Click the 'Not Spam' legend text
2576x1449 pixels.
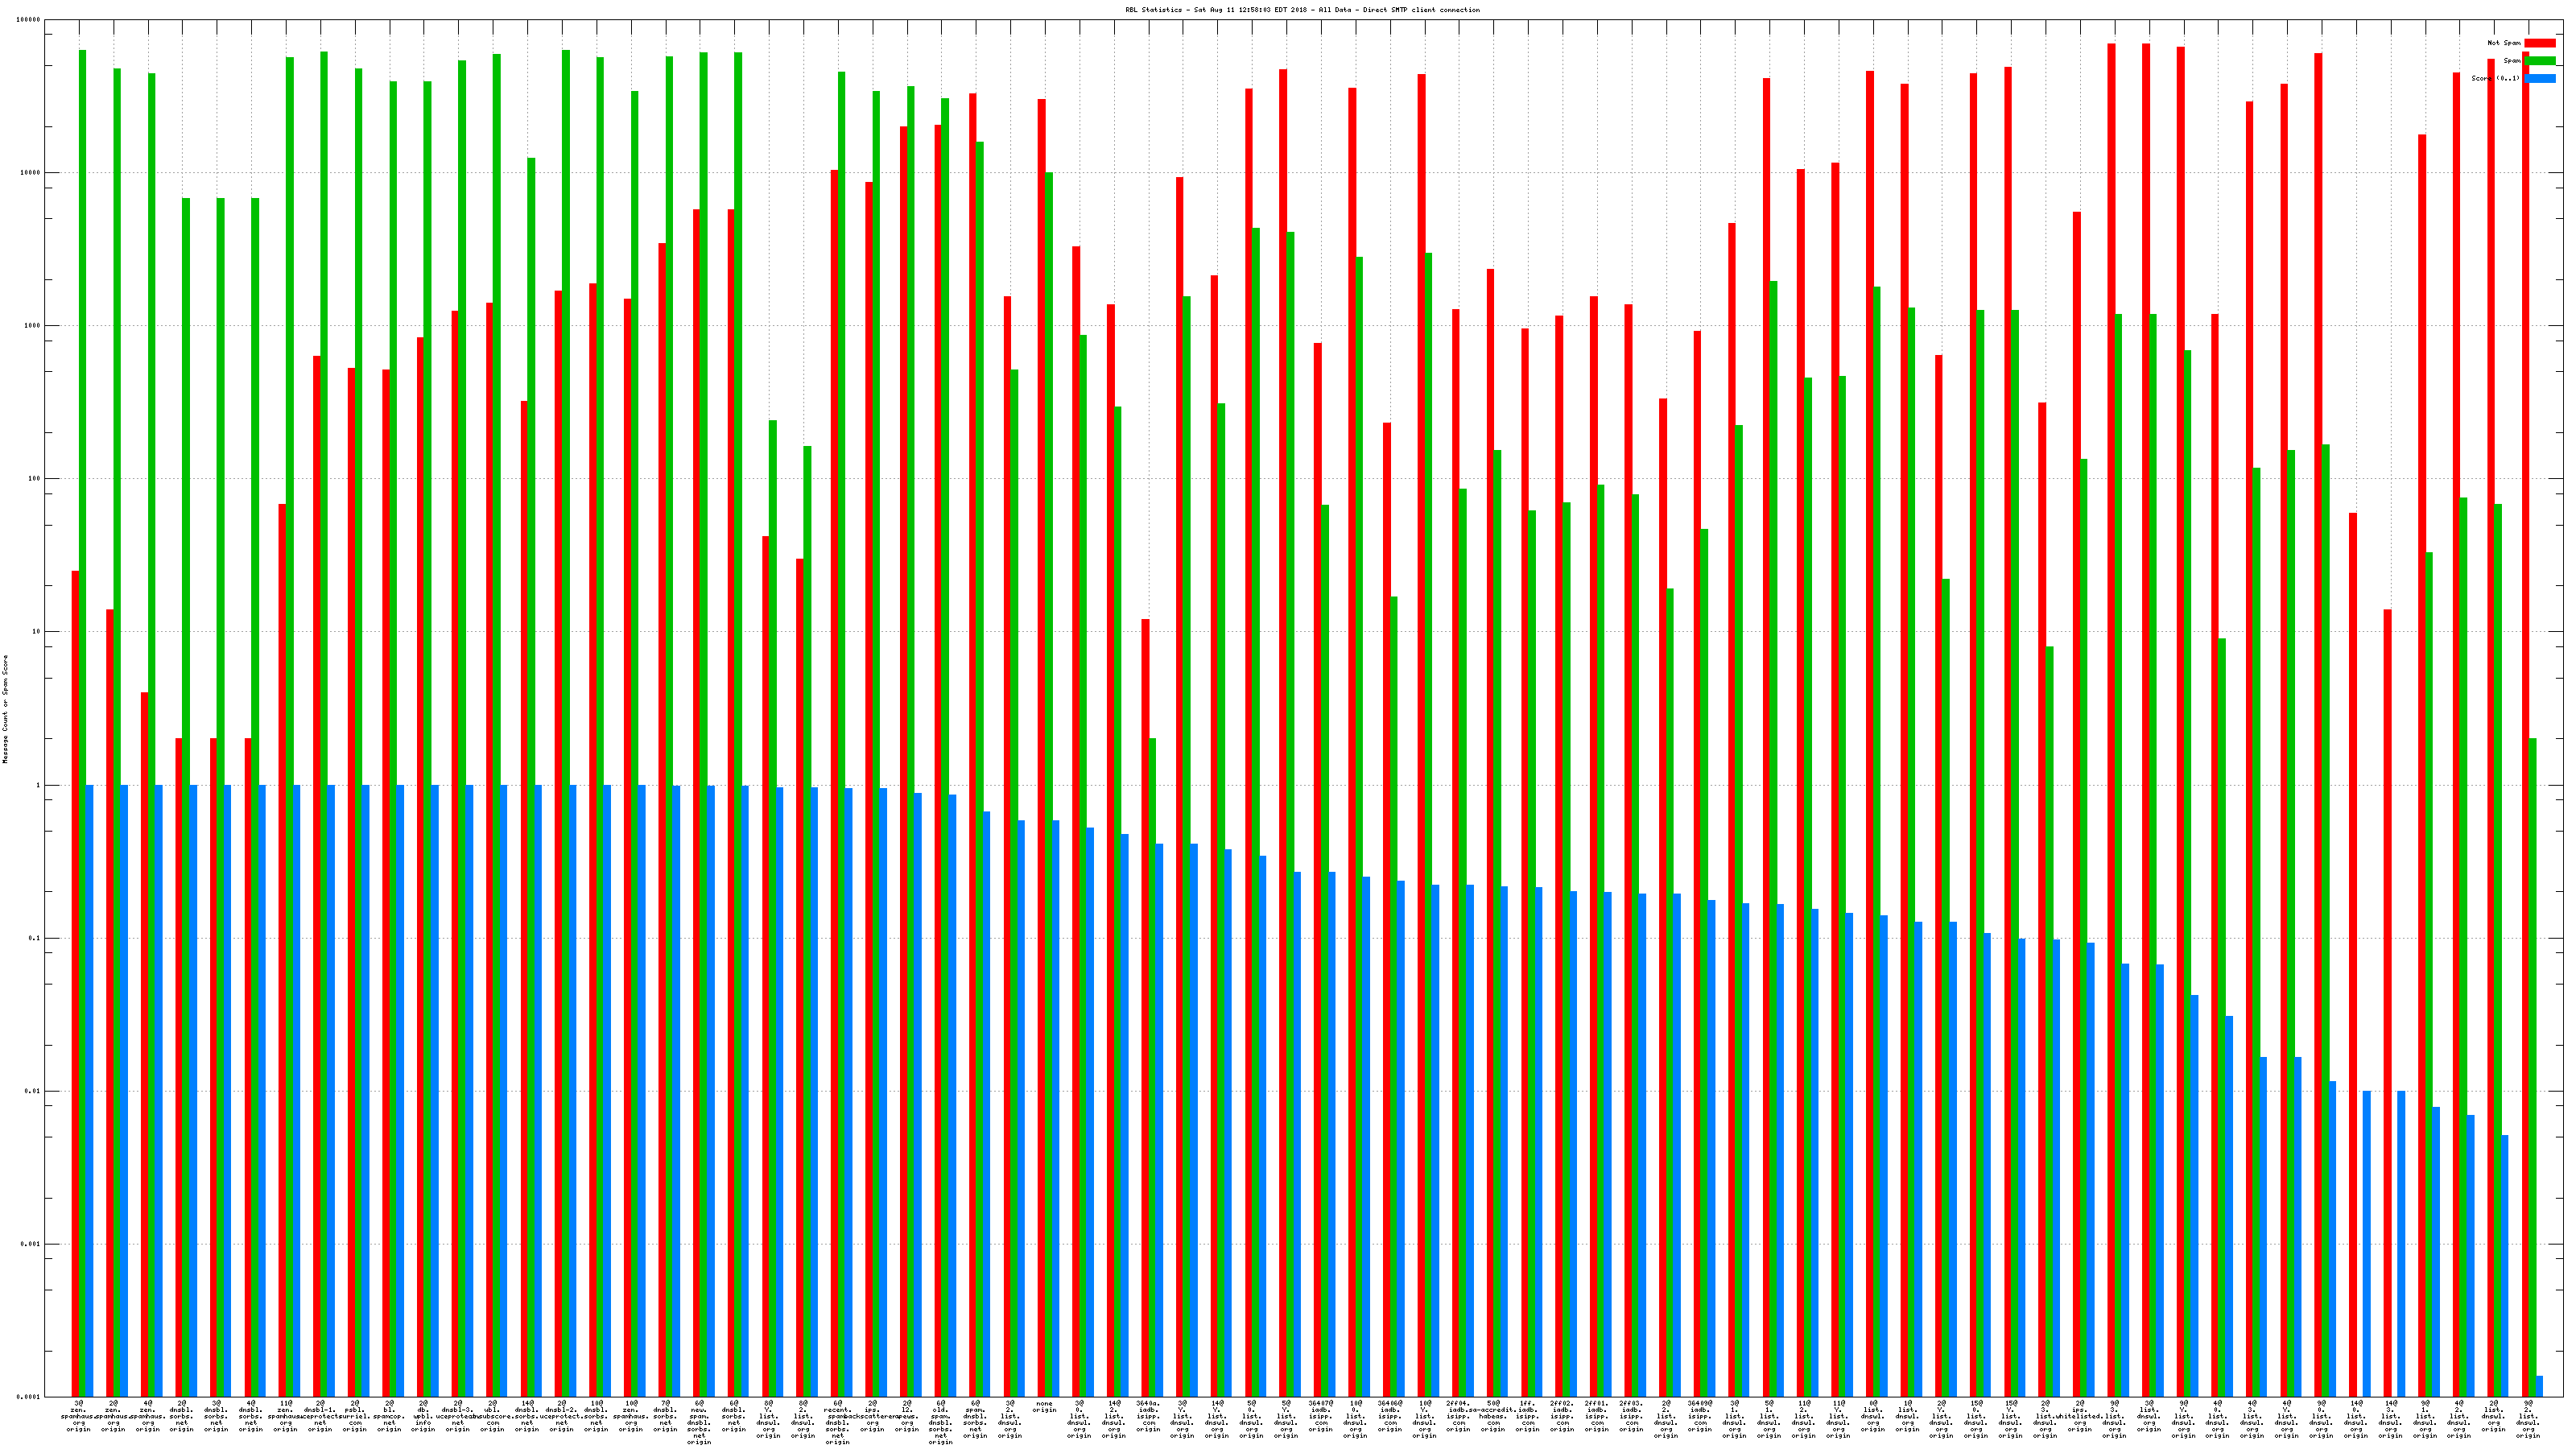(2504, 43)
